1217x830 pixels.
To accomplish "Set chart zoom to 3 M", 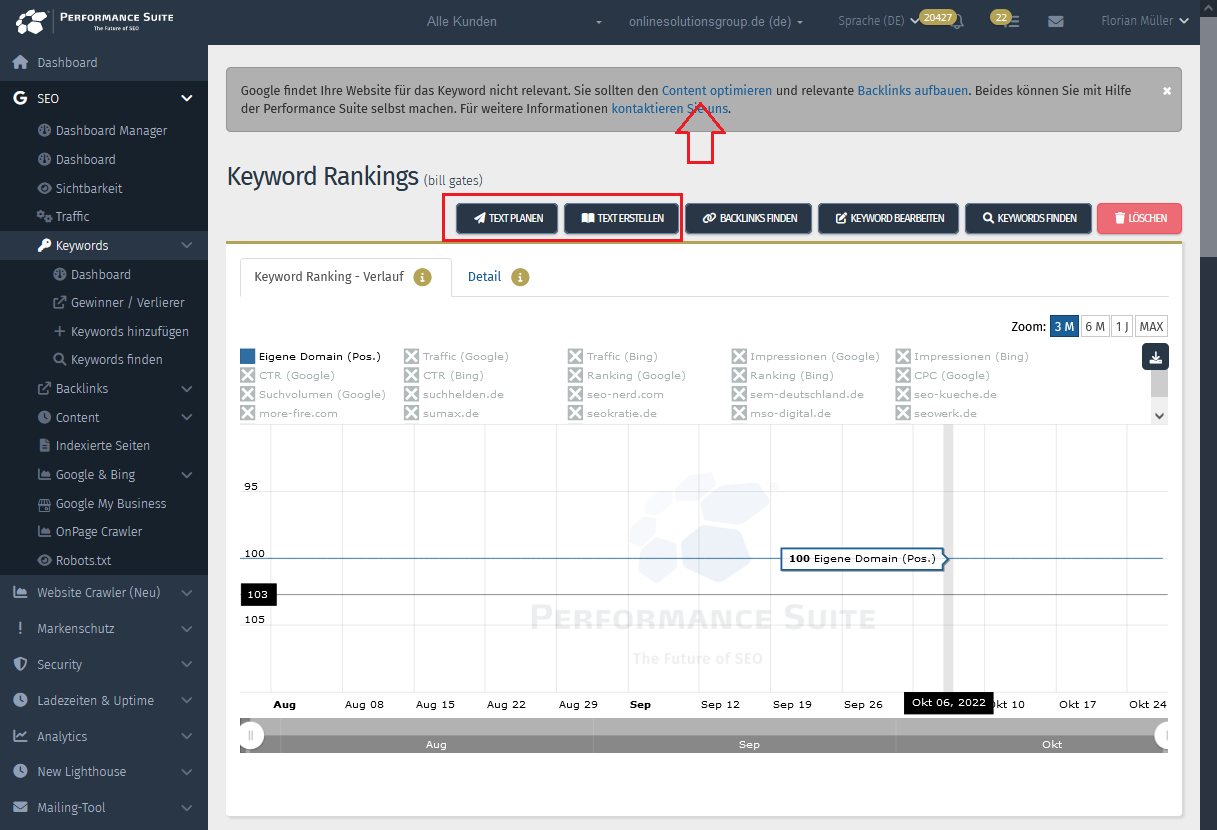I will (x=1064, y=327).
